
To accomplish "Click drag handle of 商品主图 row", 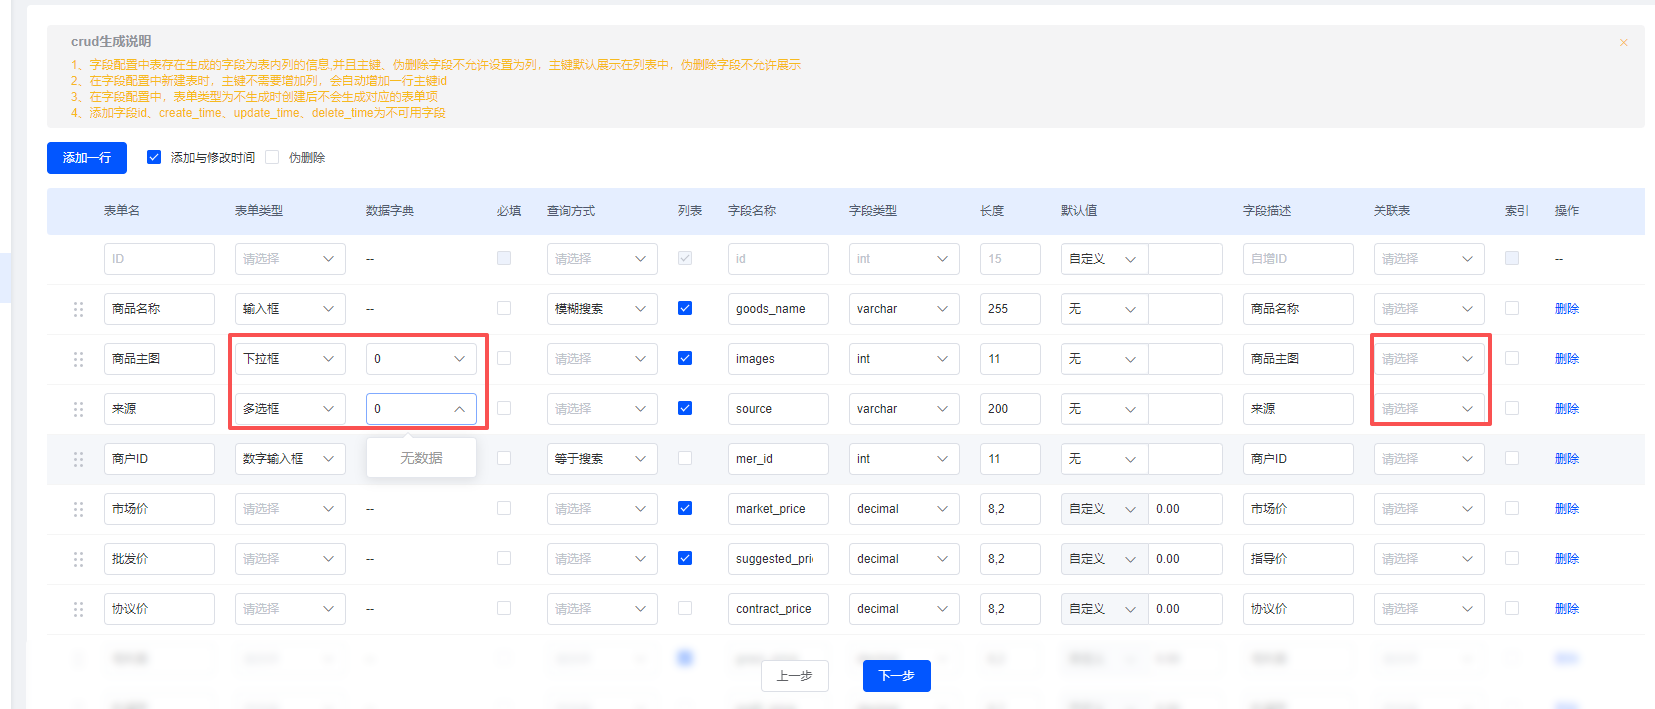I will (x=78, y=359).
